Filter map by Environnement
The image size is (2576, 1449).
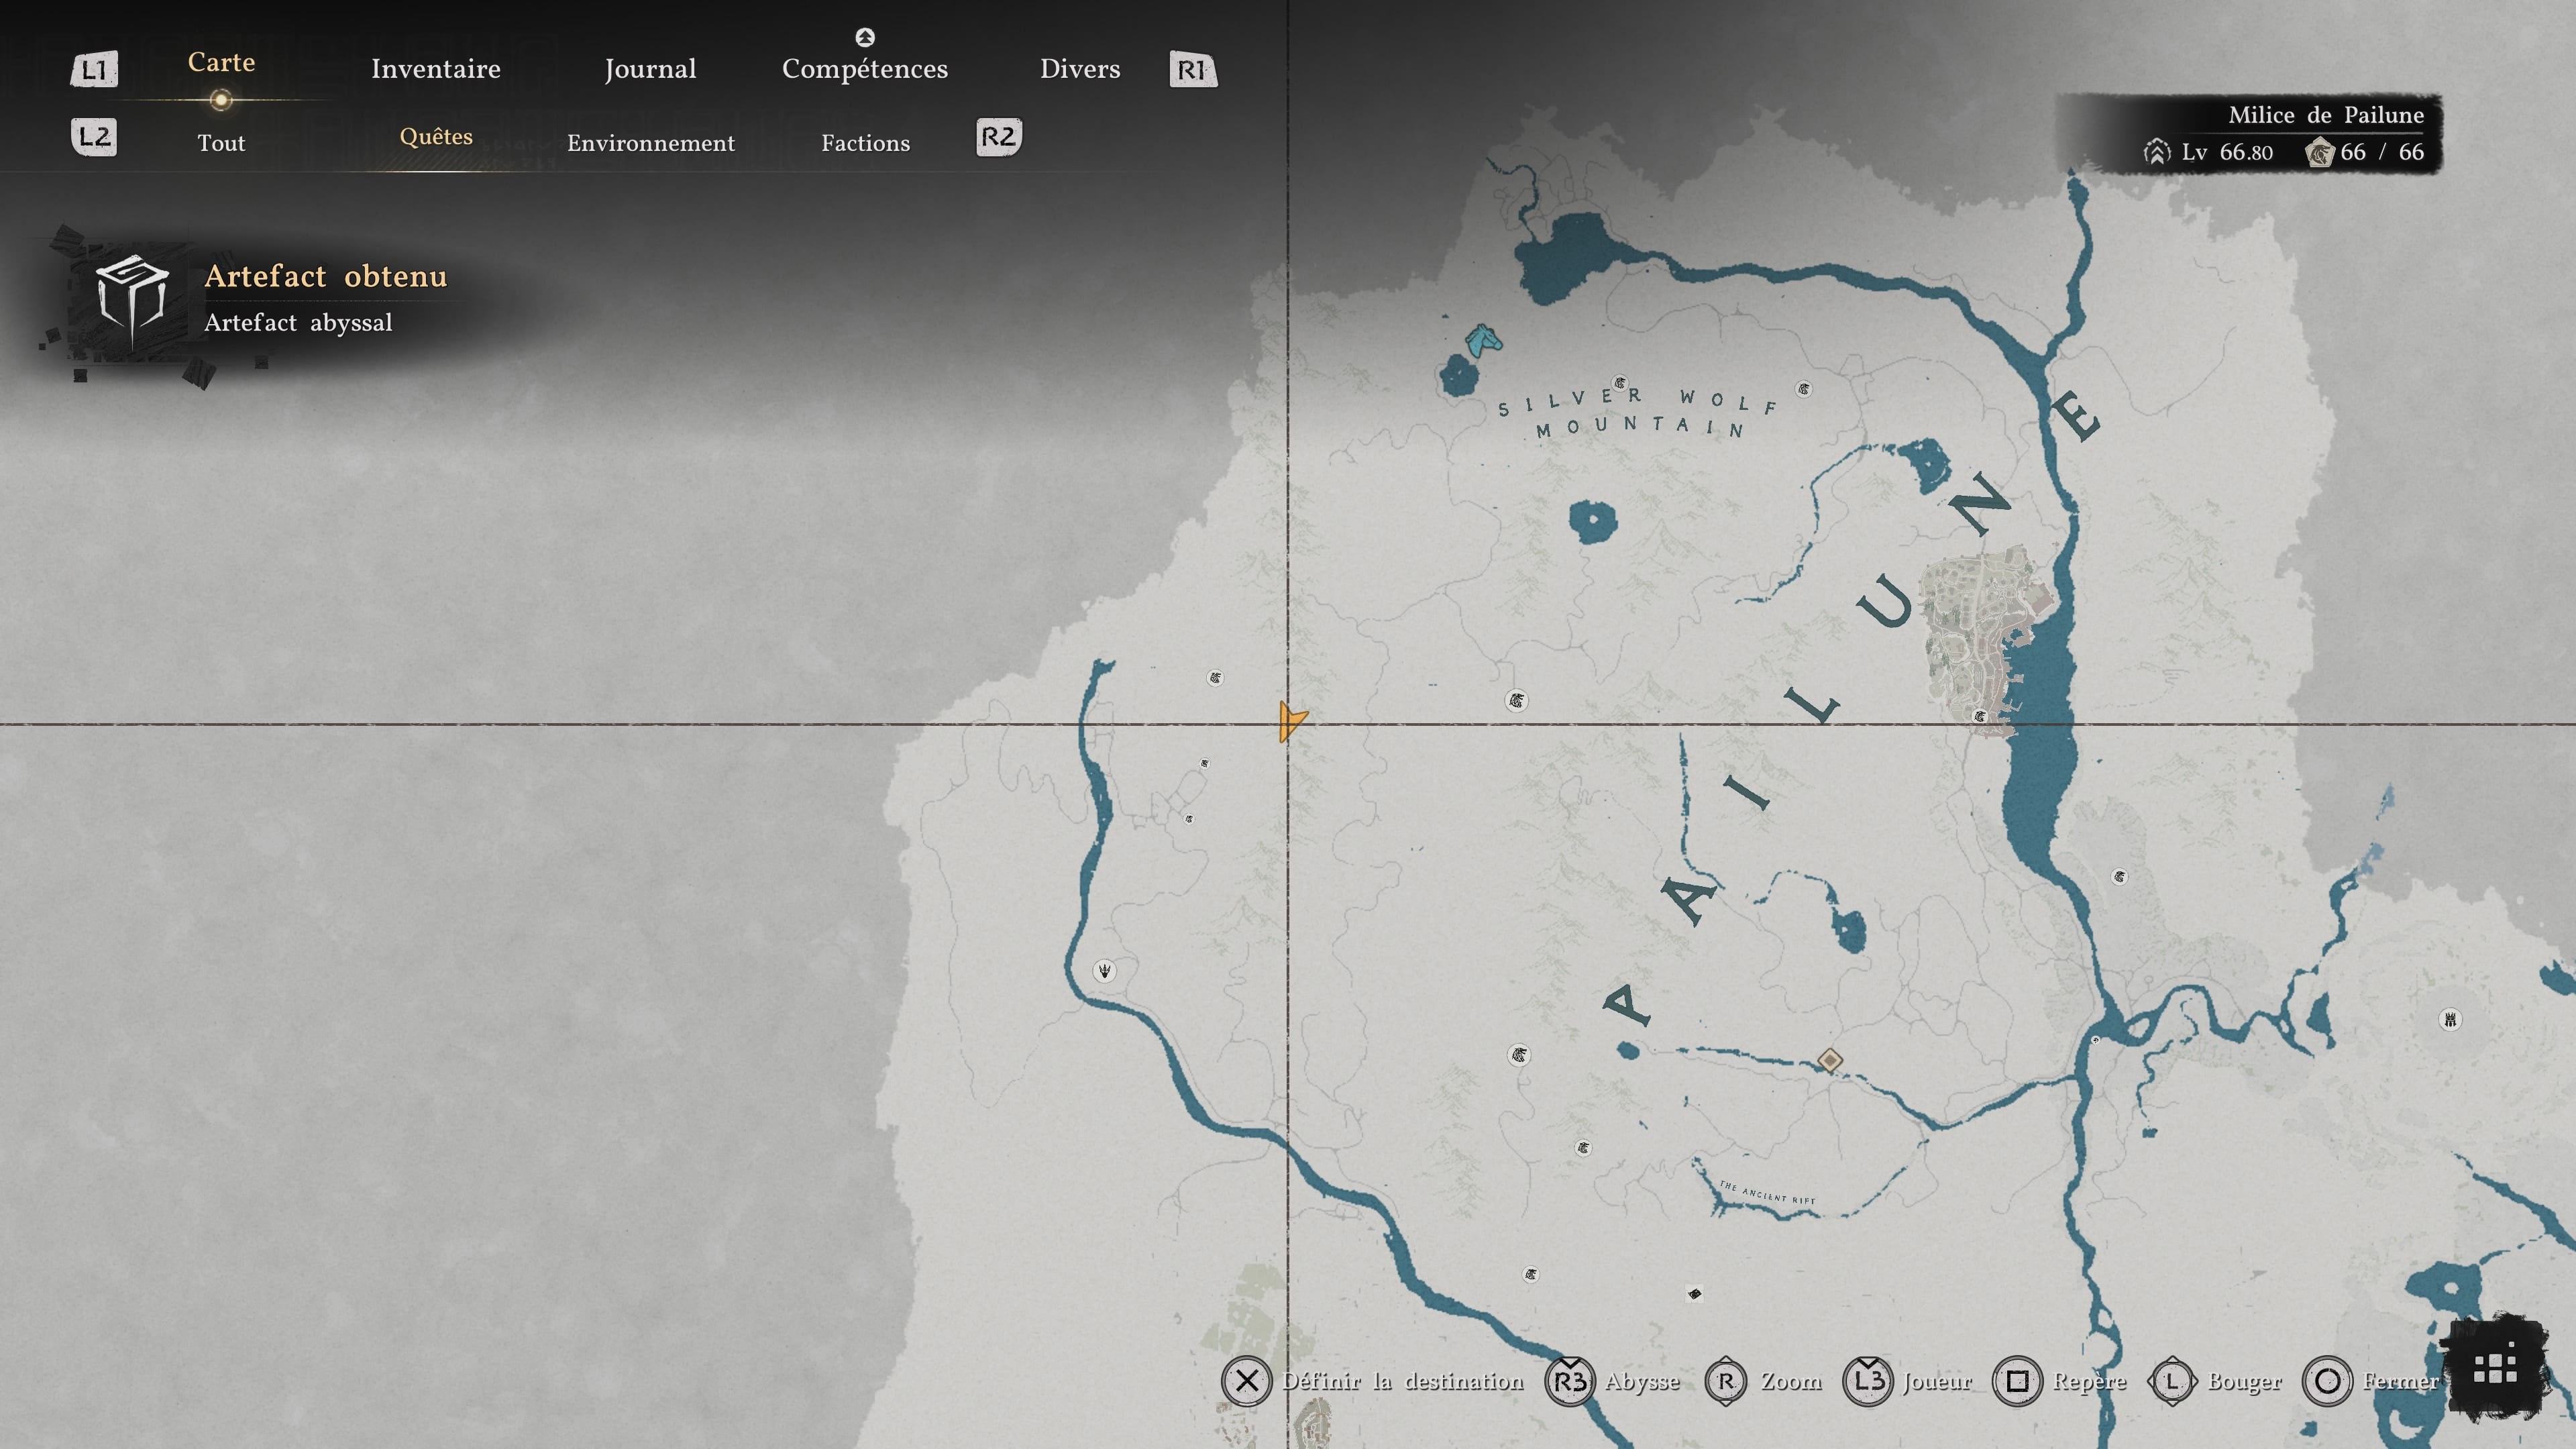click(x=651, y=143)
